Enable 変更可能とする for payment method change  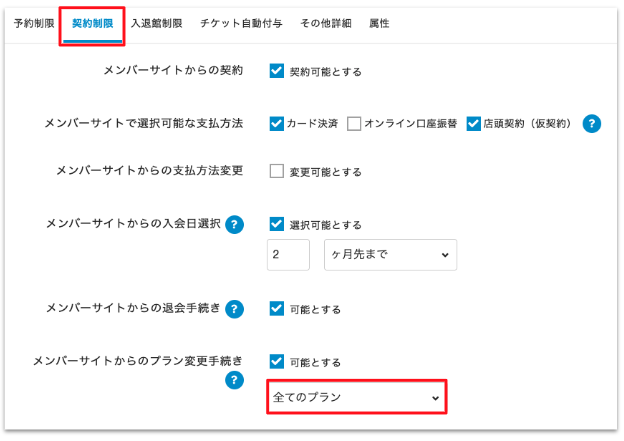click(x=277, y=171)
